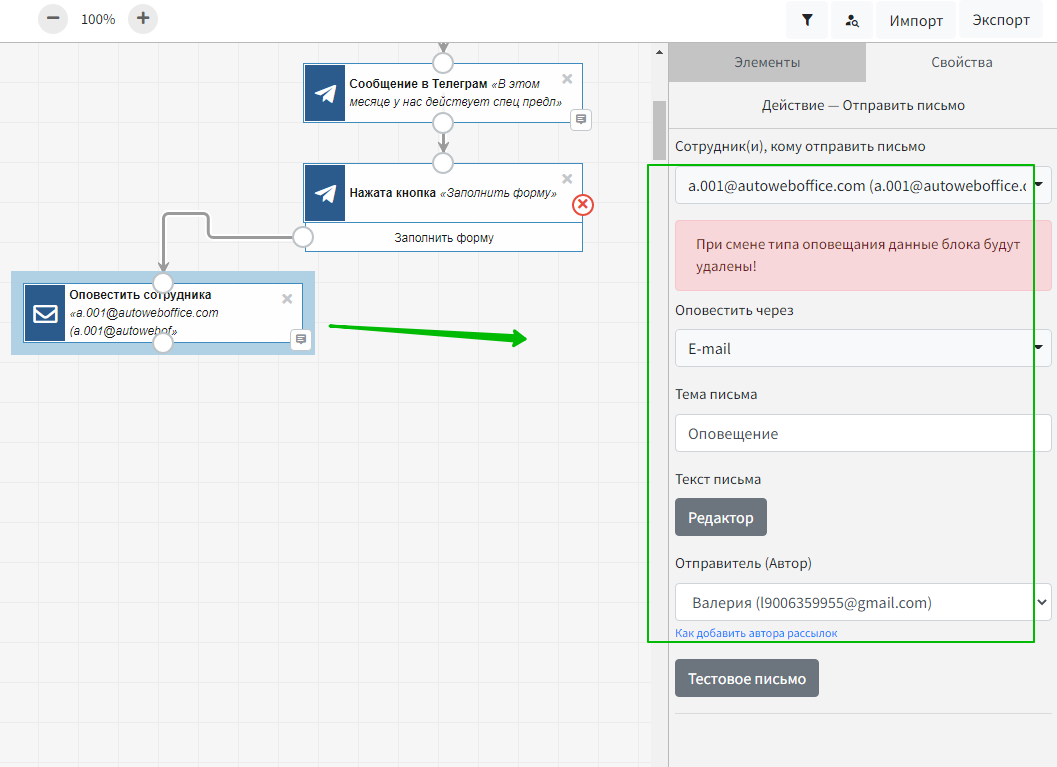Switch to the Свойства tab
Image resolution: width=1057 pixels, height=767 pixels.
pos(961,62)
